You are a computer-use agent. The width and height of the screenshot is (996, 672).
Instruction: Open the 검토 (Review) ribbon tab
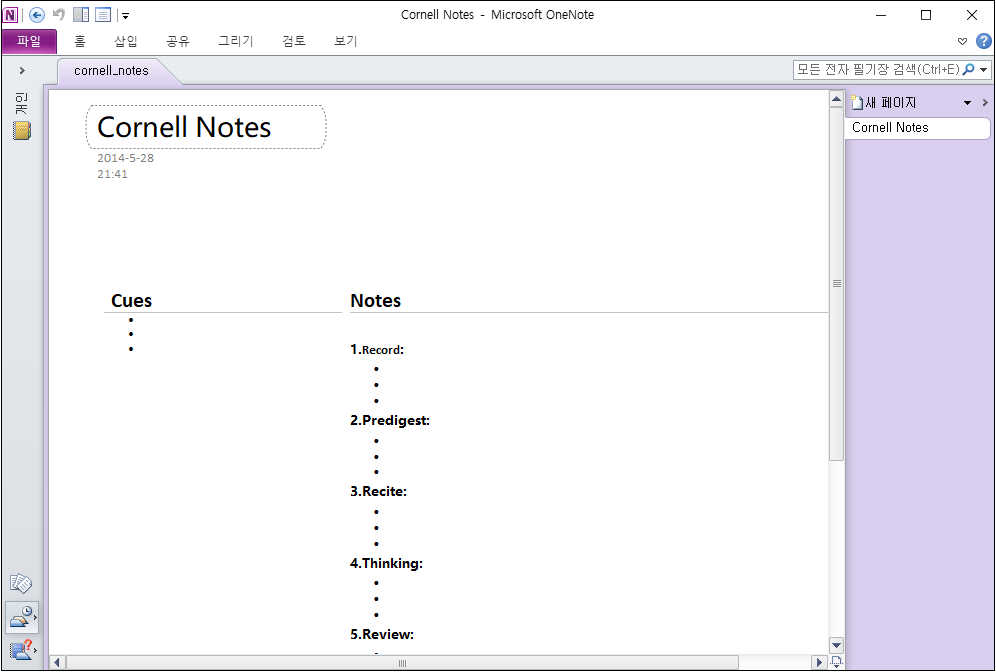click(294, 41)
